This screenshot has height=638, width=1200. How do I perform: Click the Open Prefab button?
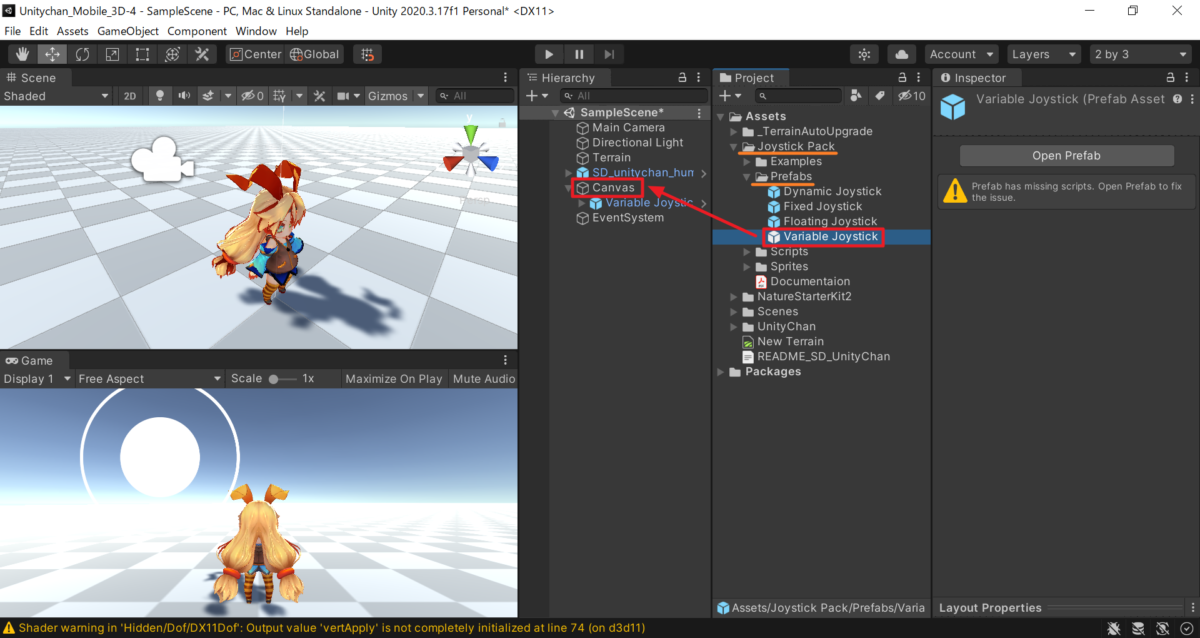(x=1066, y=156)
